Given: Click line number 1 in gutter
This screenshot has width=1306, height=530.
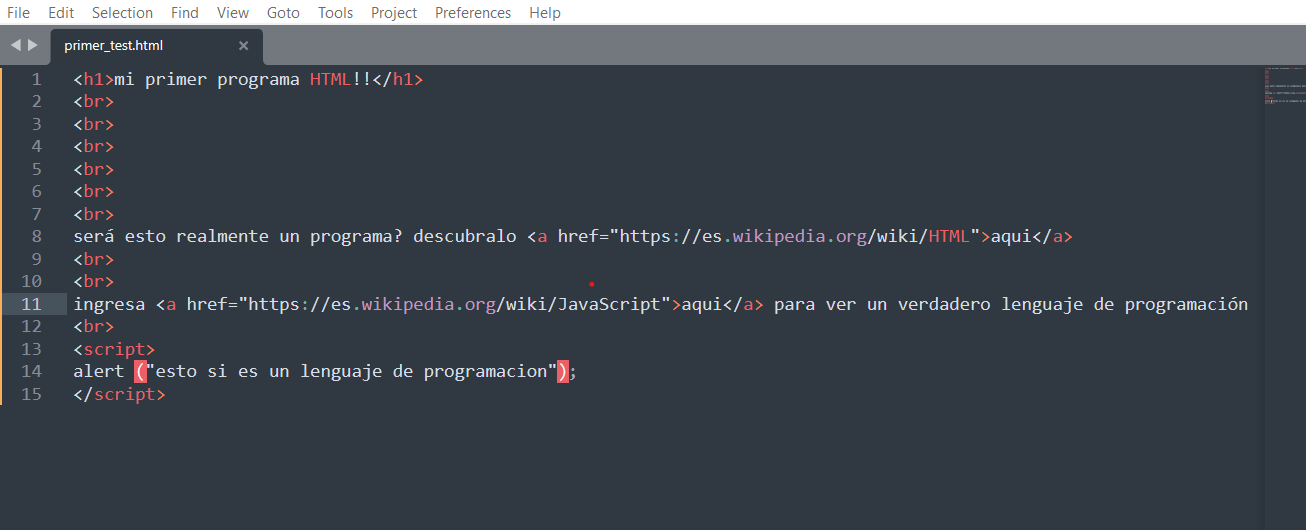Looking at the screenshot, I should [x=36, y=79].
